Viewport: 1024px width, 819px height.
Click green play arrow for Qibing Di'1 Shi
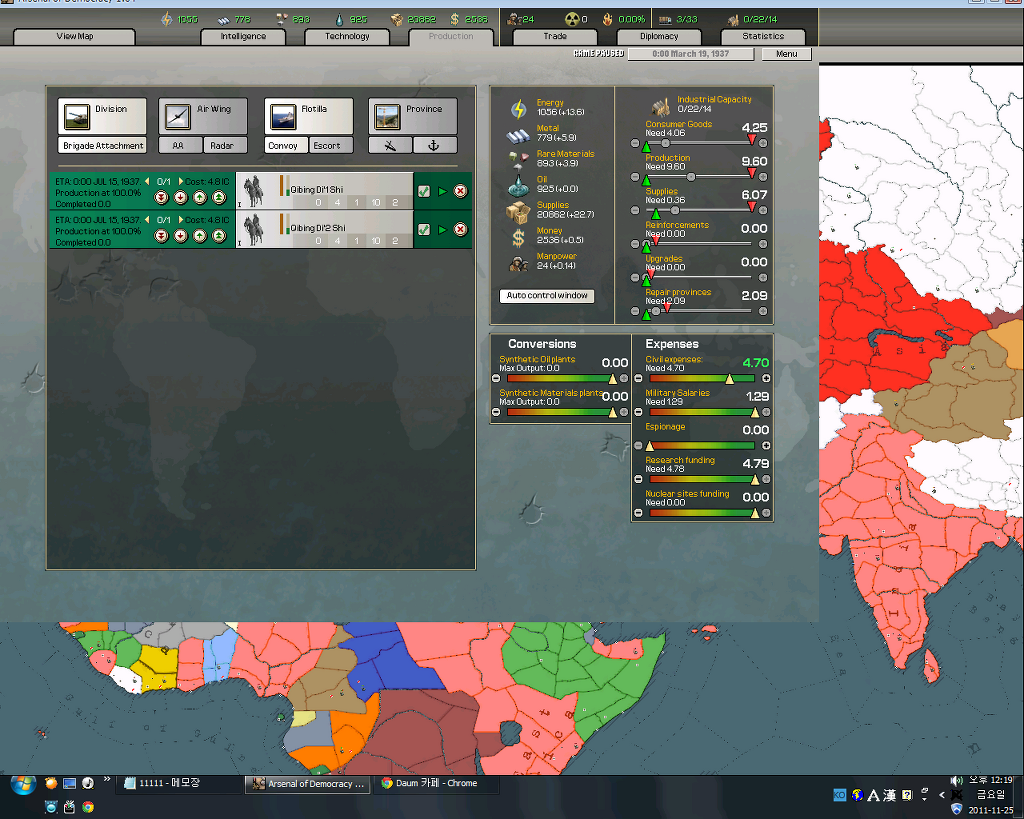click(443, 191)
